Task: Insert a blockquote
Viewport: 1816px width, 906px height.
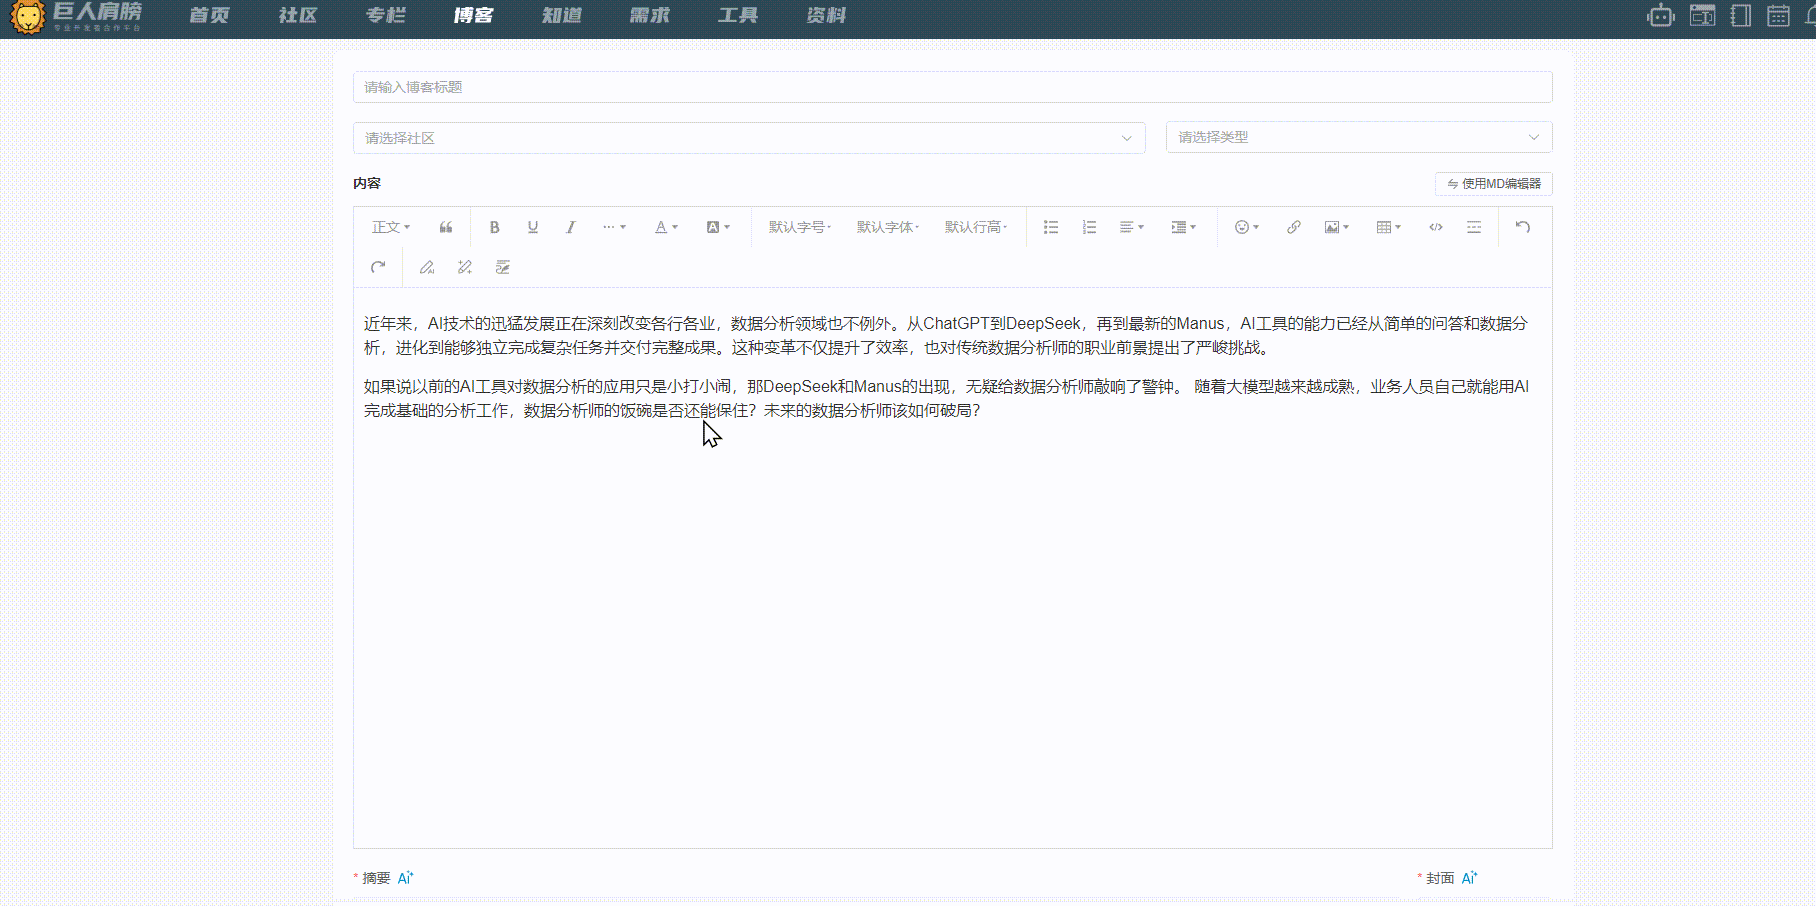Action: pos(446,227)
